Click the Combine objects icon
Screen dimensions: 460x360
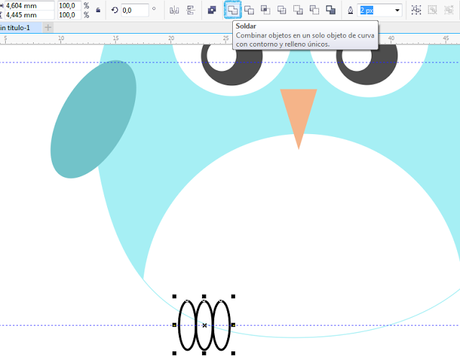tap(212, 10)
